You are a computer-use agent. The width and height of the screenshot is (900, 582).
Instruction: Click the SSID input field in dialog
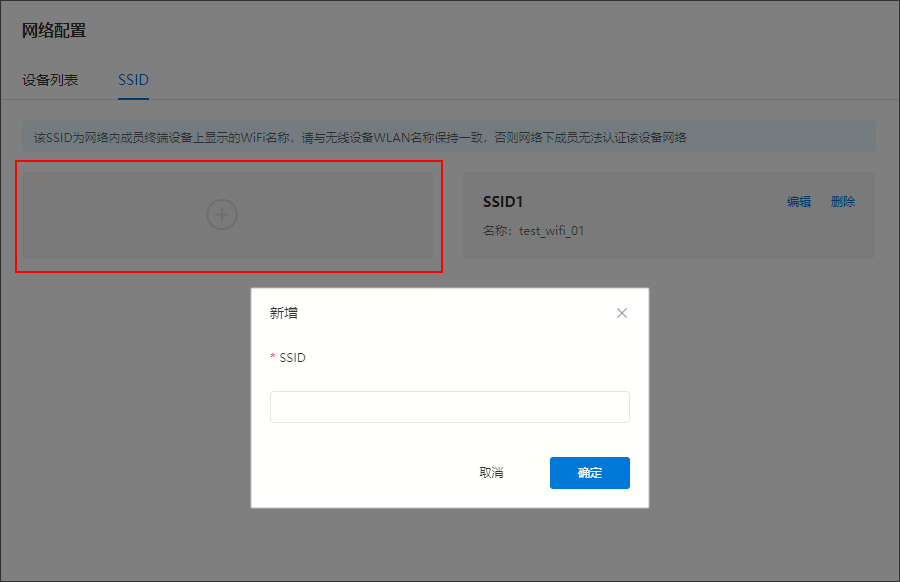pos(449,407)
